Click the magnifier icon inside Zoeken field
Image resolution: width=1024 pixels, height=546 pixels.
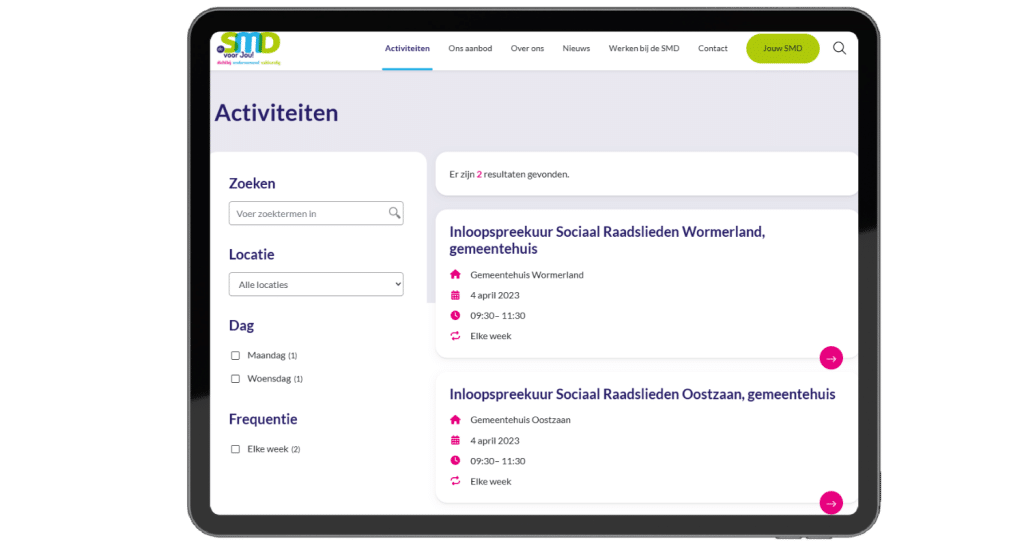[394, 213]
